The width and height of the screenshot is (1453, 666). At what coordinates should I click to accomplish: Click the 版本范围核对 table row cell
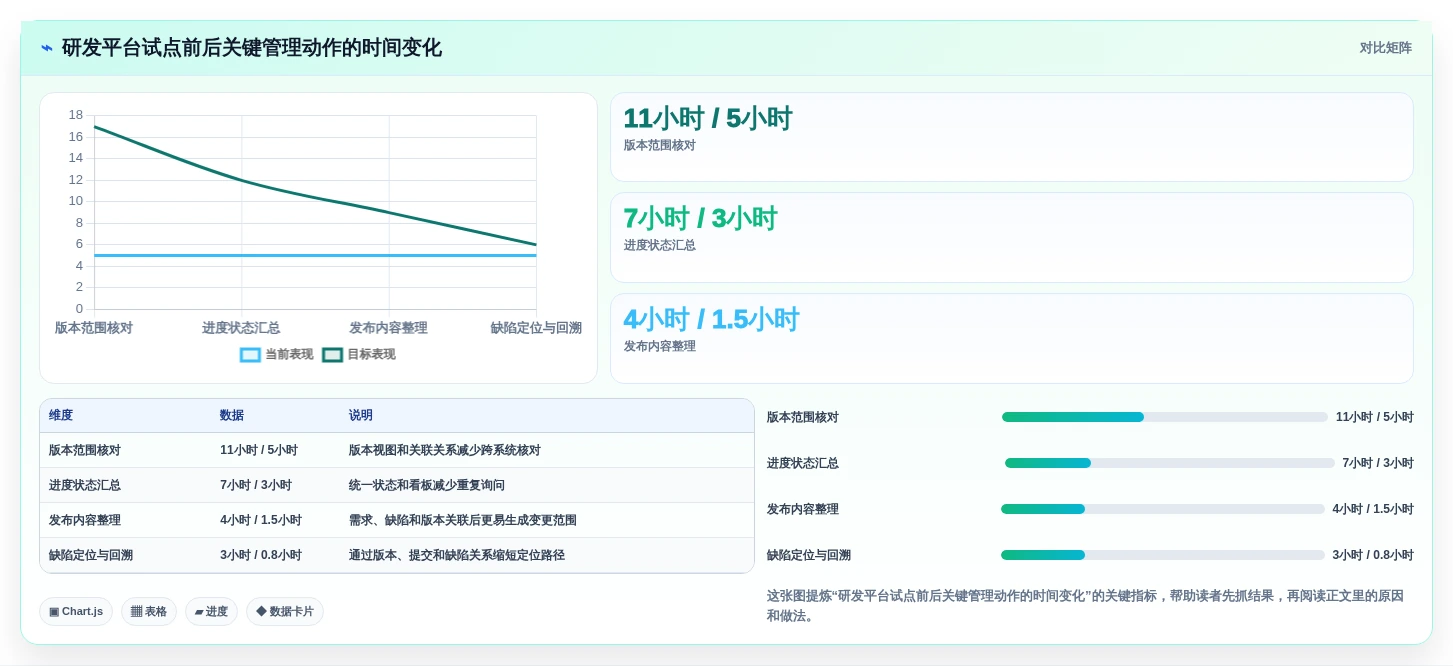(85, 451)
